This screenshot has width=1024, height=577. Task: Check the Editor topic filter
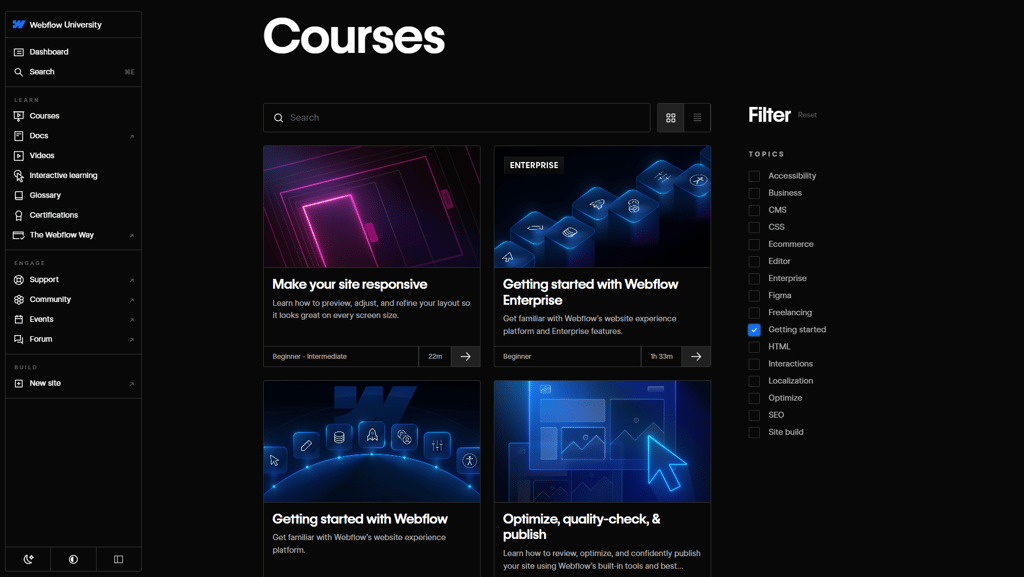[x=754, y=261]
